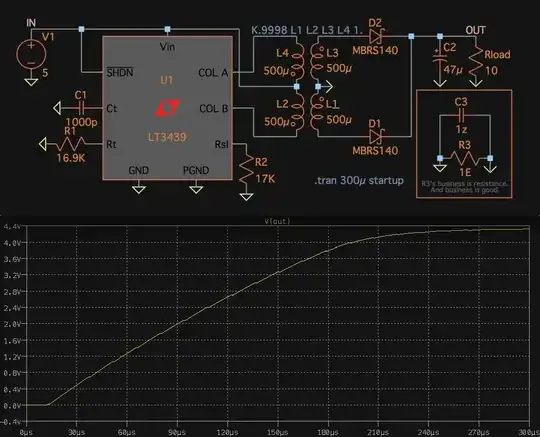540x437 pixels.
Task: Click MBRS140 label under D1
Action: [x=375, y=150]
